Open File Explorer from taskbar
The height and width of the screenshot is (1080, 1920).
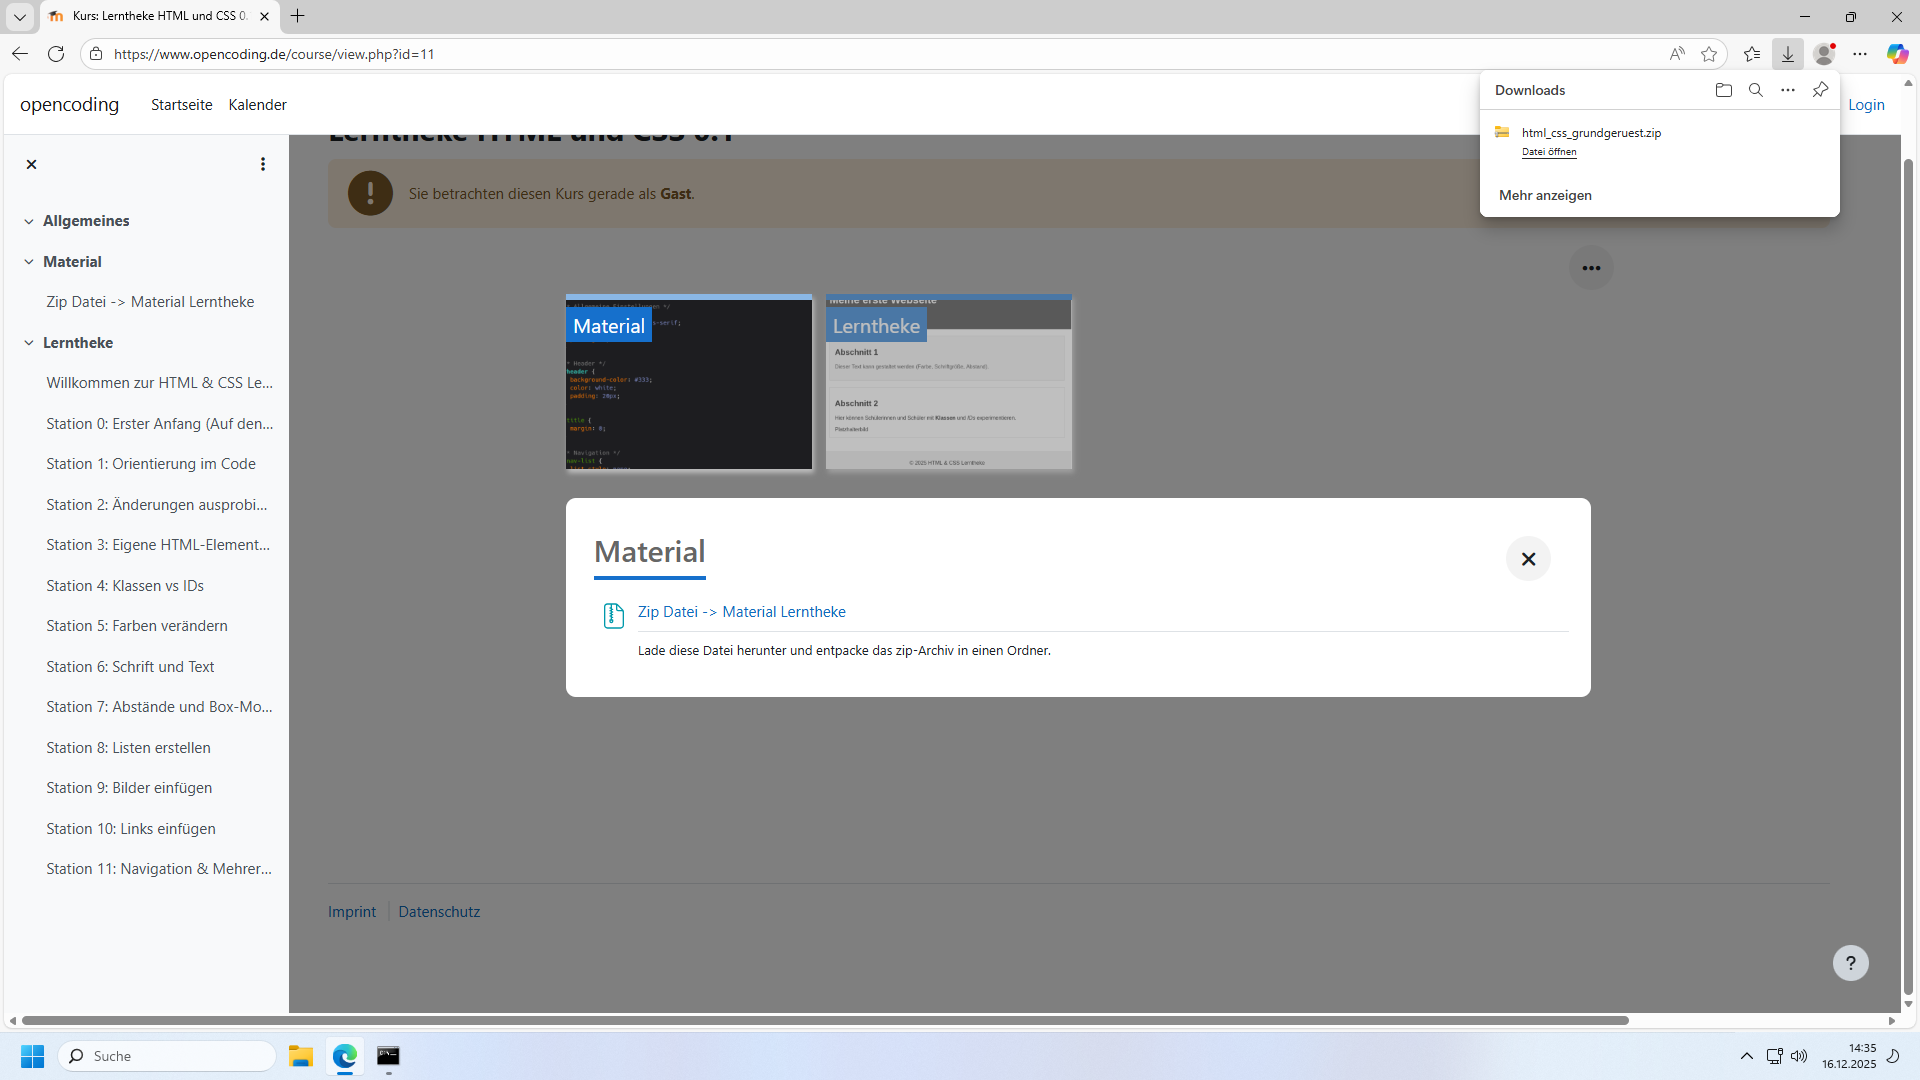[x=301, y=1056]
